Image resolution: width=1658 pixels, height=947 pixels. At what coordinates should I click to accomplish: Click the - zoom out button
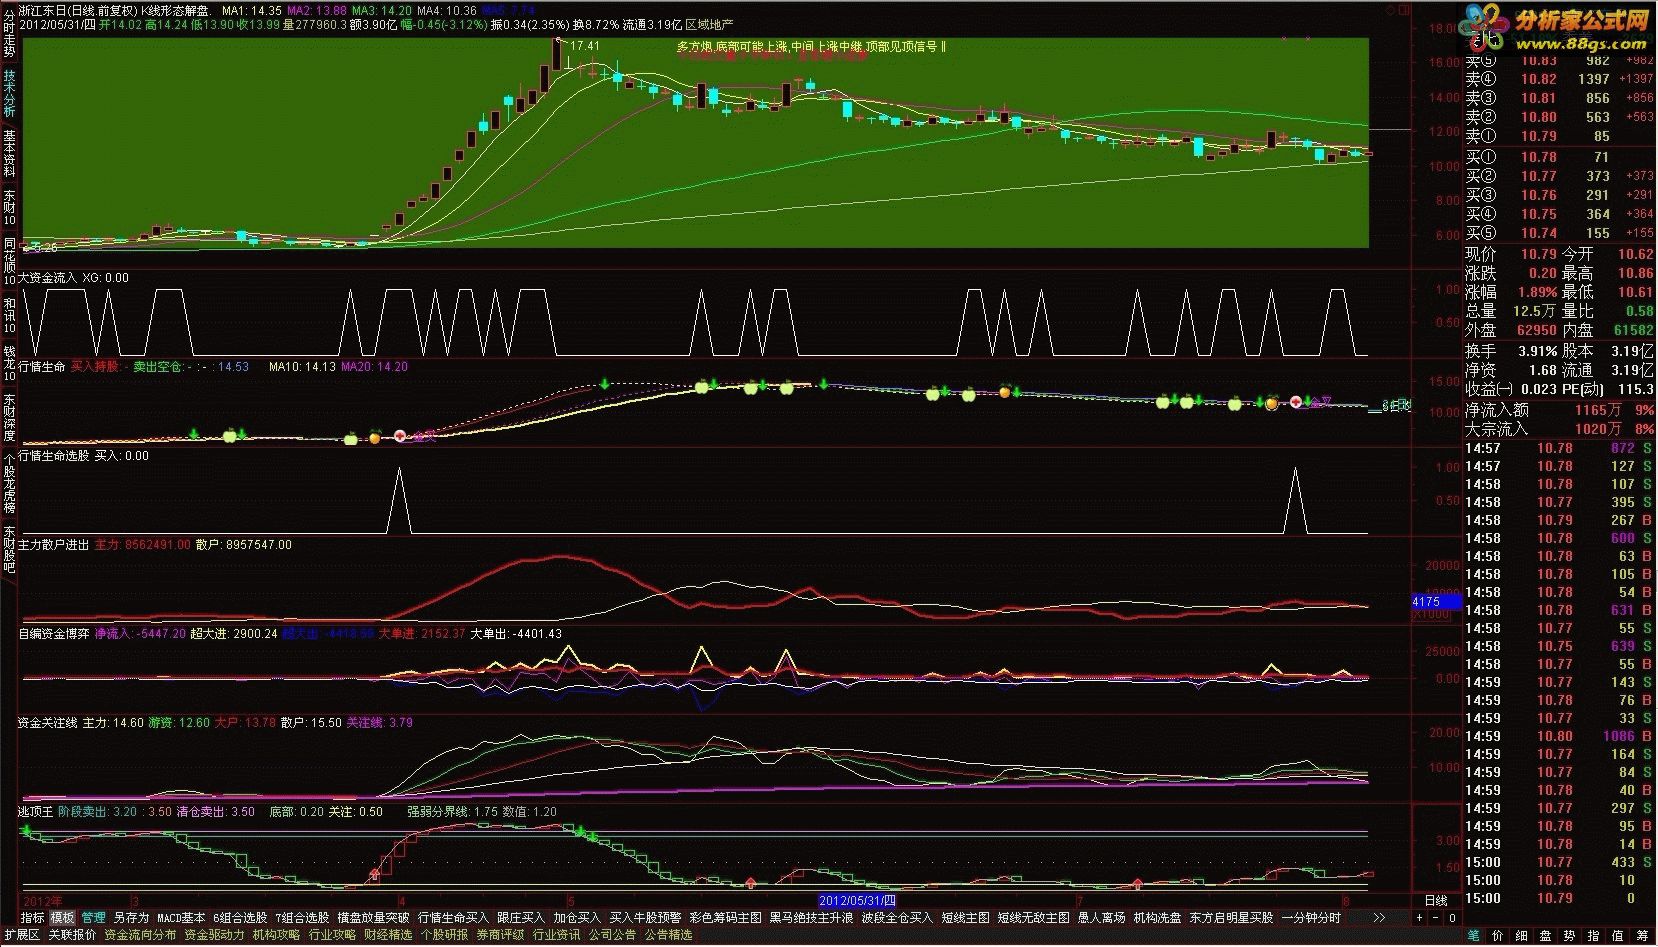[1435, 917]
